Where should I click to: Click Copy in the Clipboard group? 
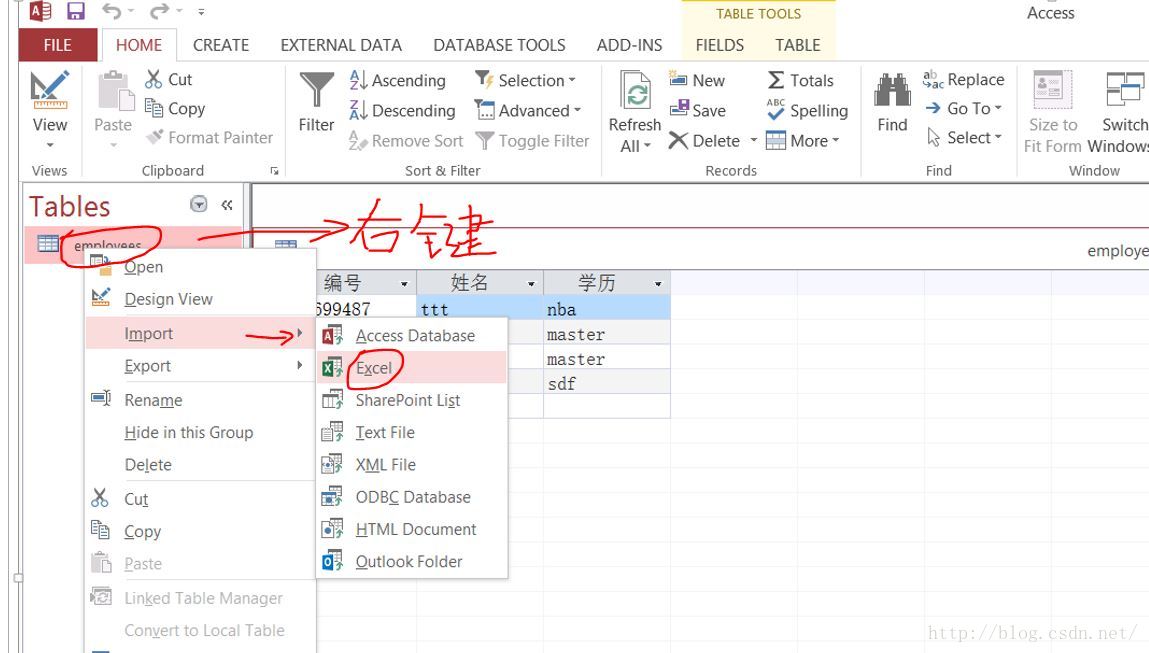(175, 108)
